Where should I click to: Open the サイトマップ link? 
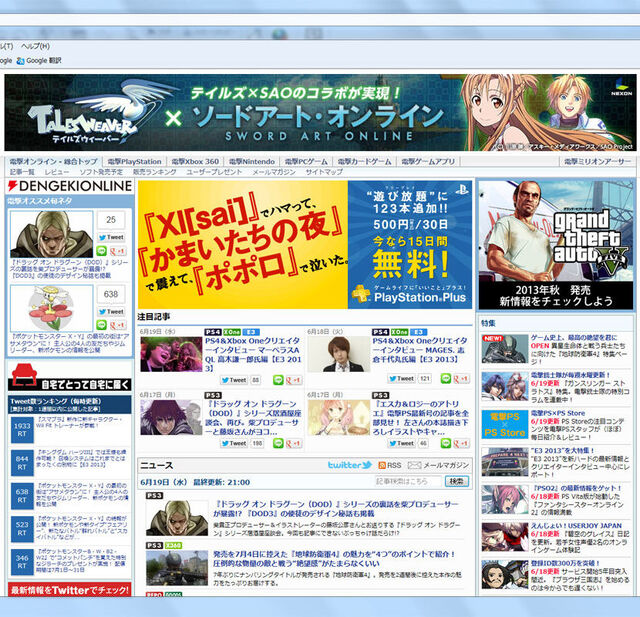(x=324, y=172)
